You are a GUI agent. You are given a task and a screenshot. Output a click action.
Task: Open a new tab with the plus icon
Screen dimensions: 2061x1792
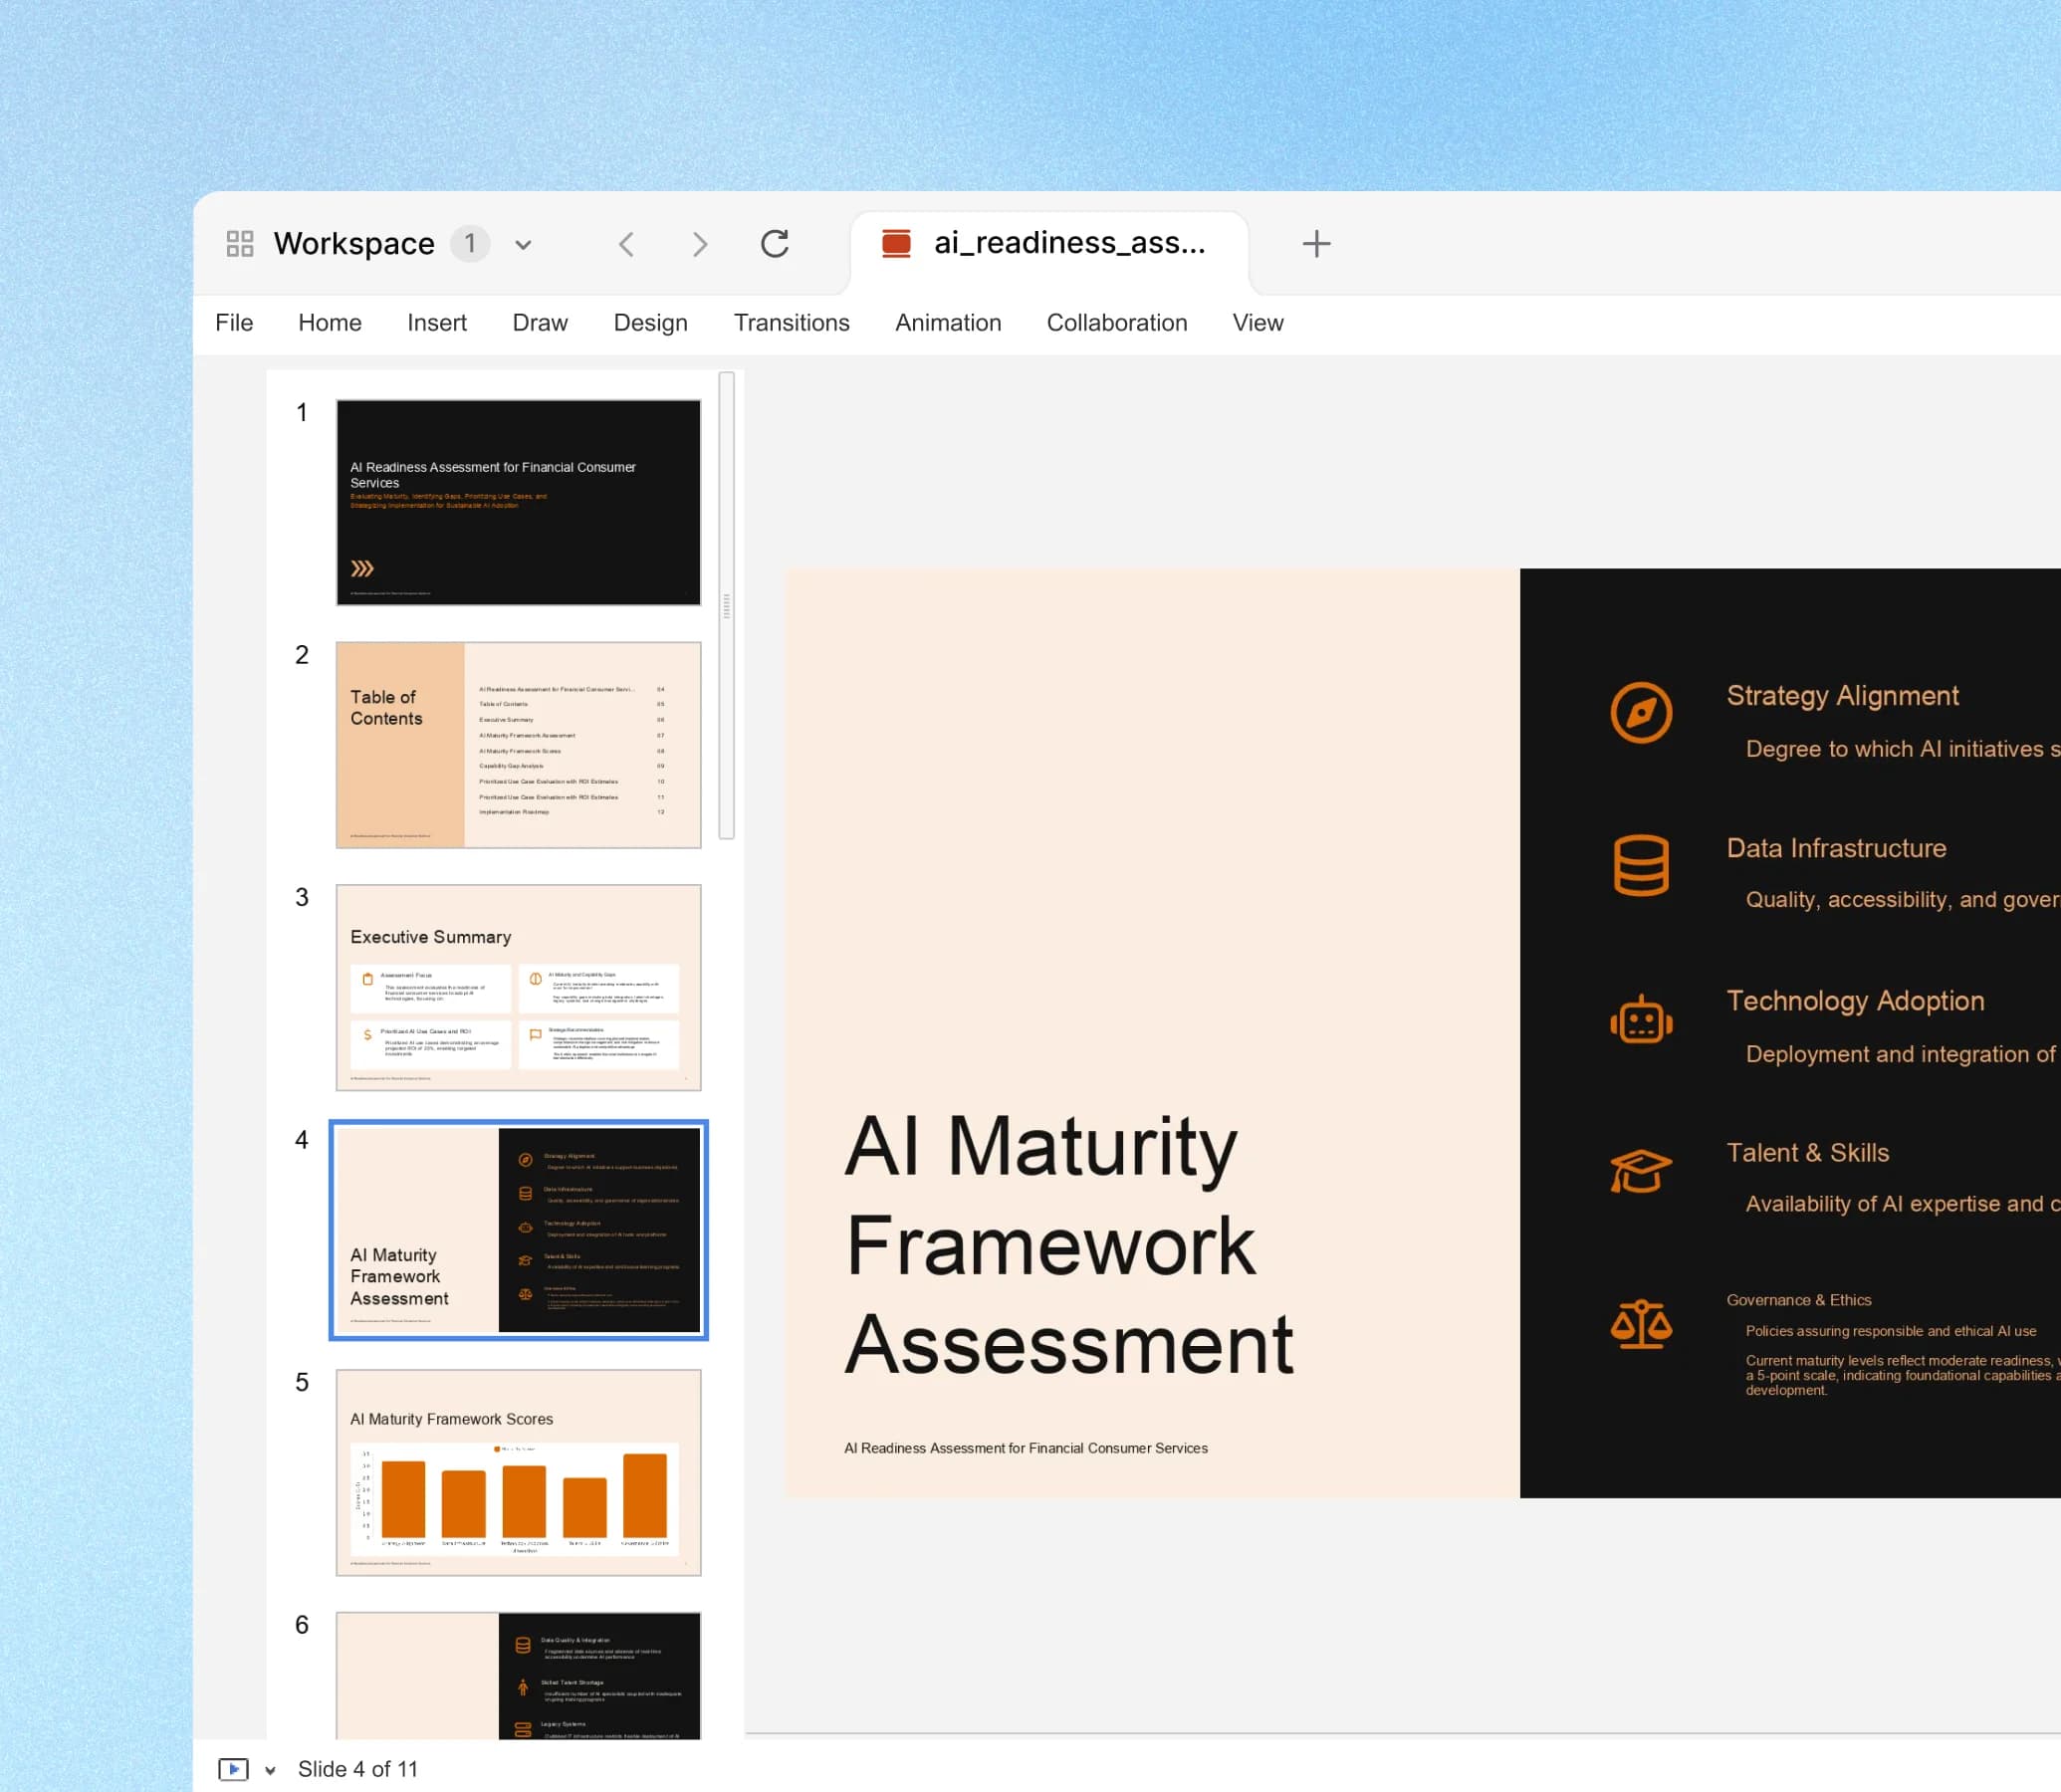pyautogui.click(x=1316, y=243)
